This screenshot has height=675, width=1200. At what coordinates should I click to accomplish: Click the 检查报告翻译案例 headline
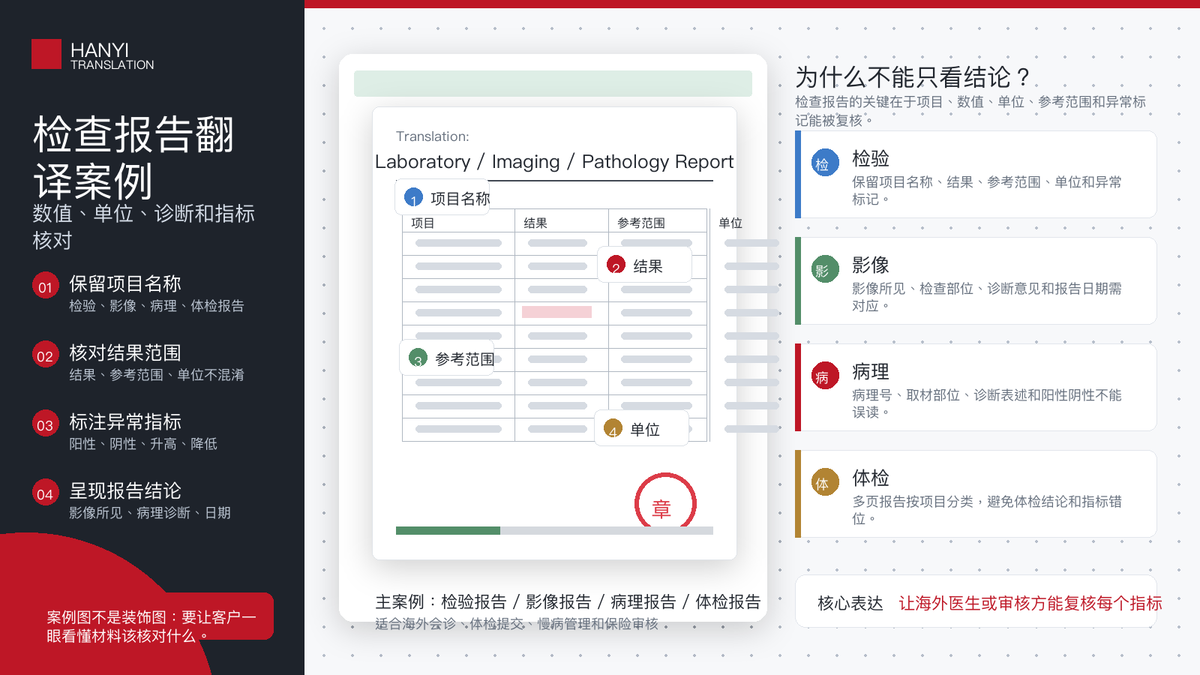[134, 157]
